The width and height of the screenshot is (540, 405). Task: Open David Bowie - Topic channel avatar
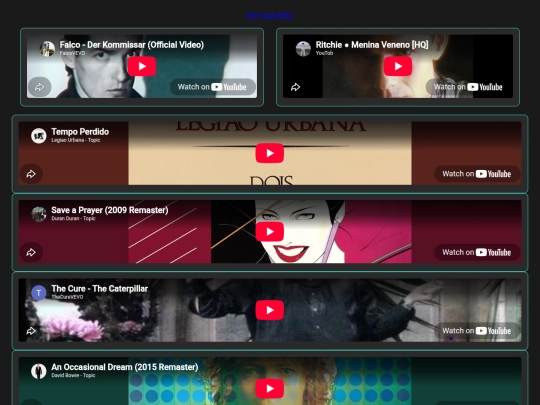click(39, 371)
